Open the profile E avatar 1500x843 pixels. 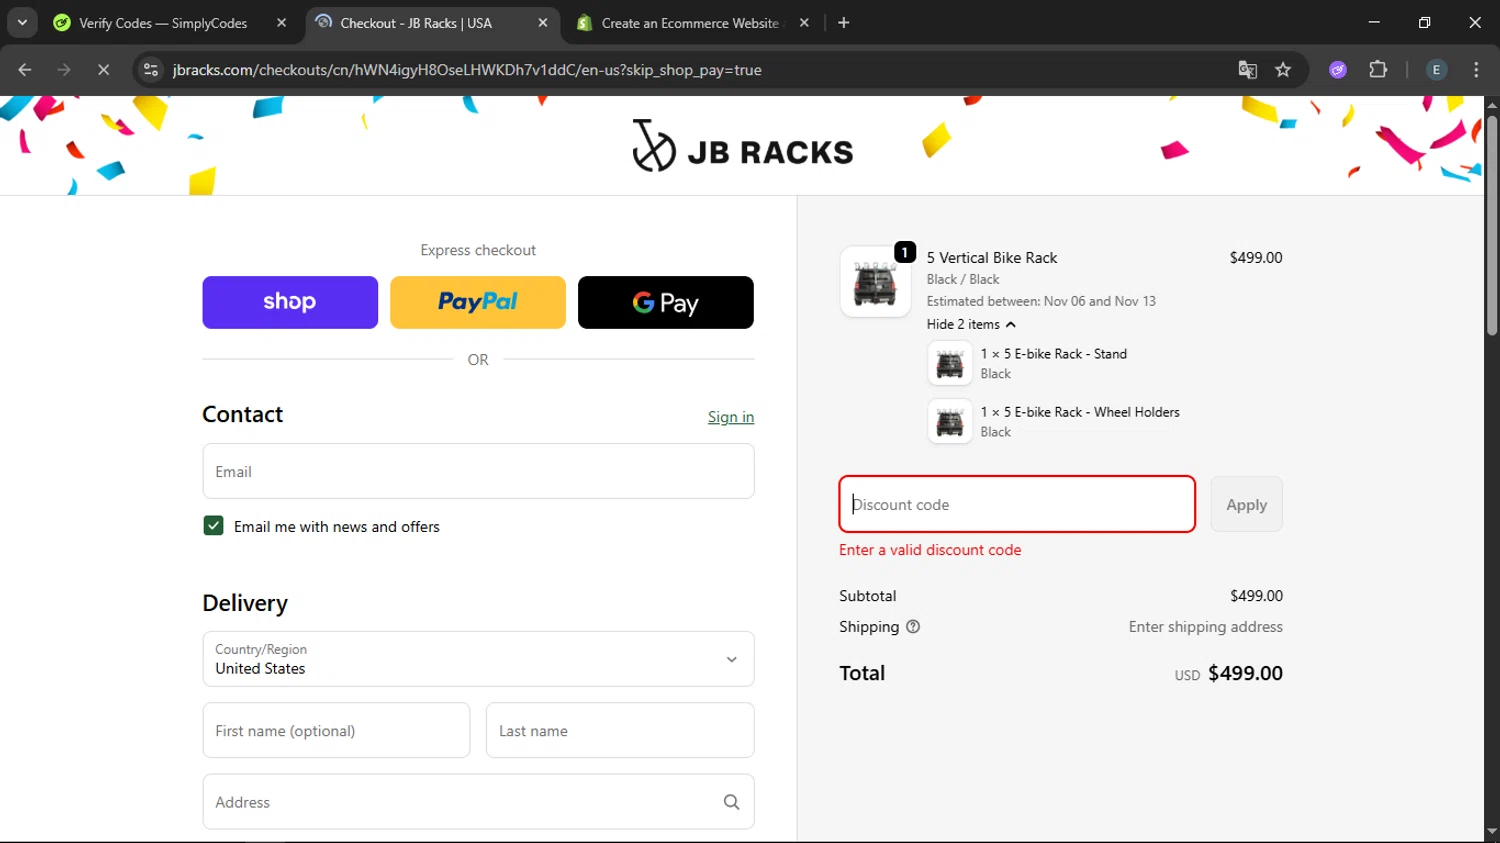coord(1436,70)
